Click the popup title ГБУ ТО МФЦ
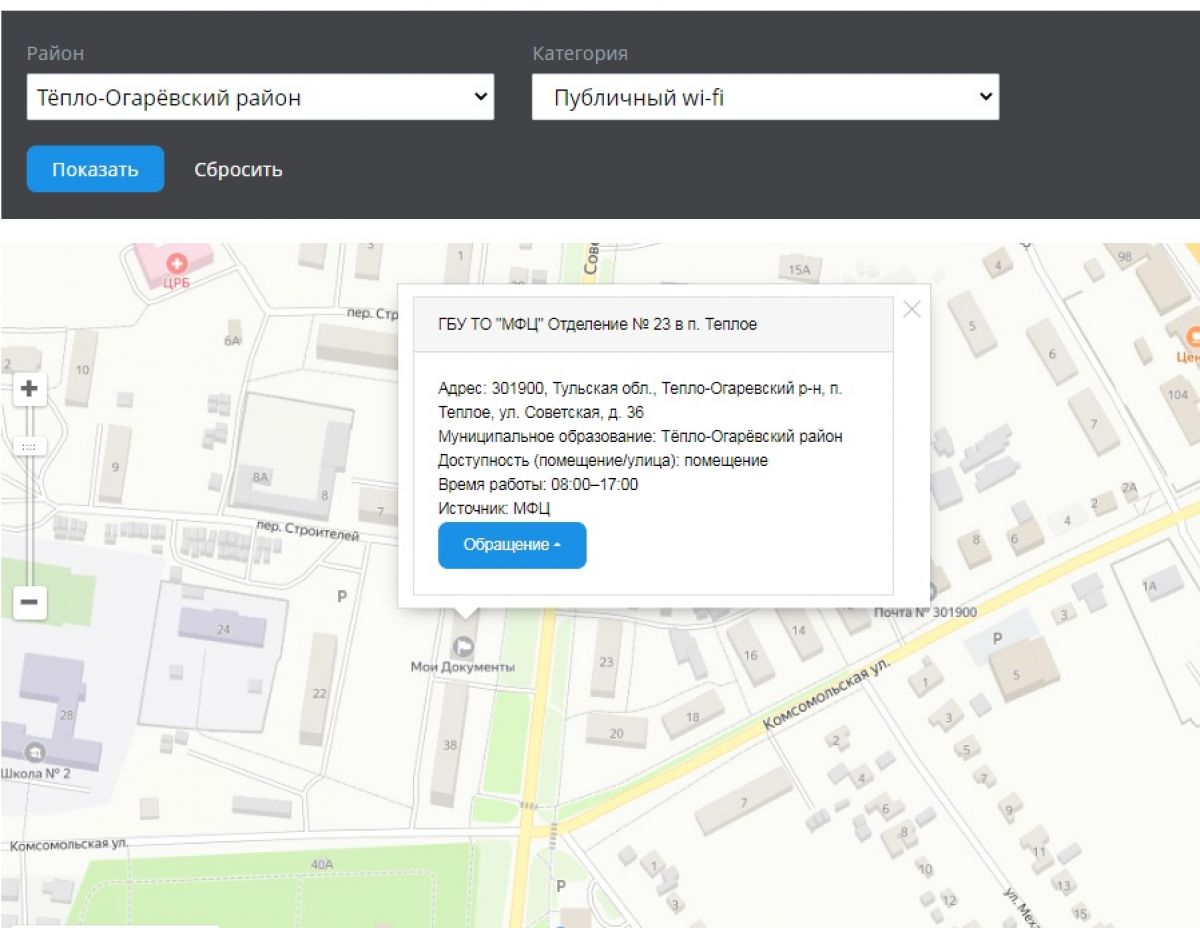This screenshot has width=1200, height=928. point(598,325)
